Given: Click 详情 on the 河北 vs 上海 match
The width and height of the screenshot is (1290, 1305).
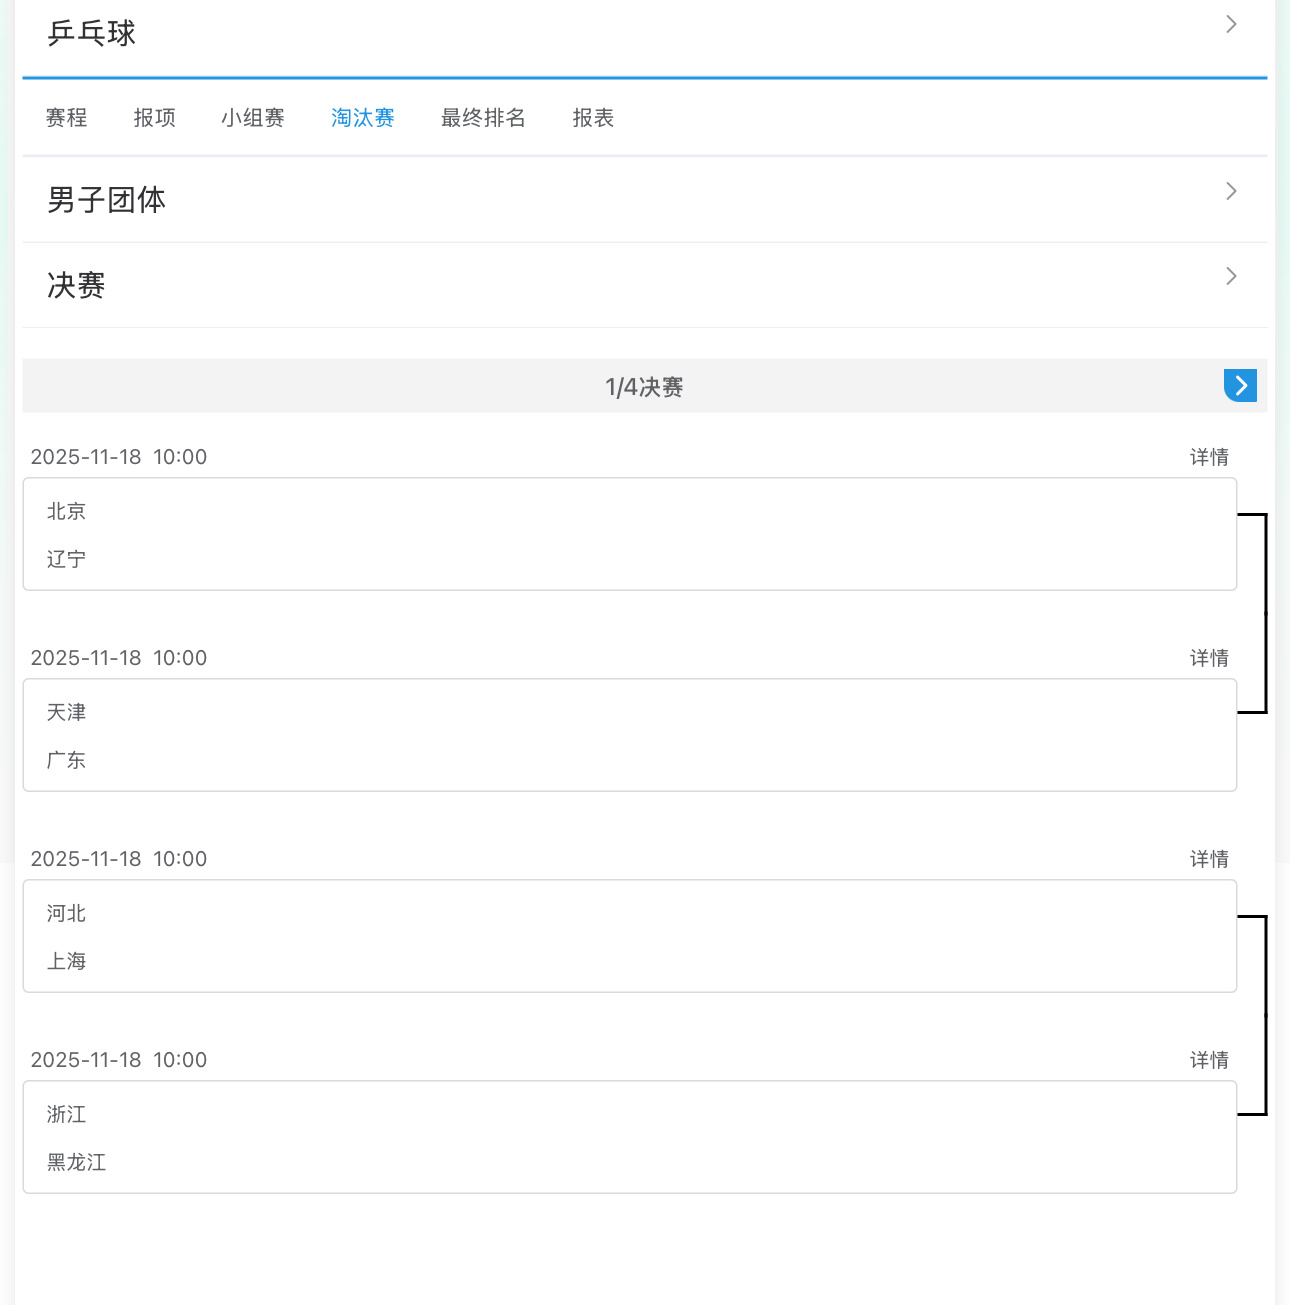Looking at the screenshot, I should tap(1209, 859).
